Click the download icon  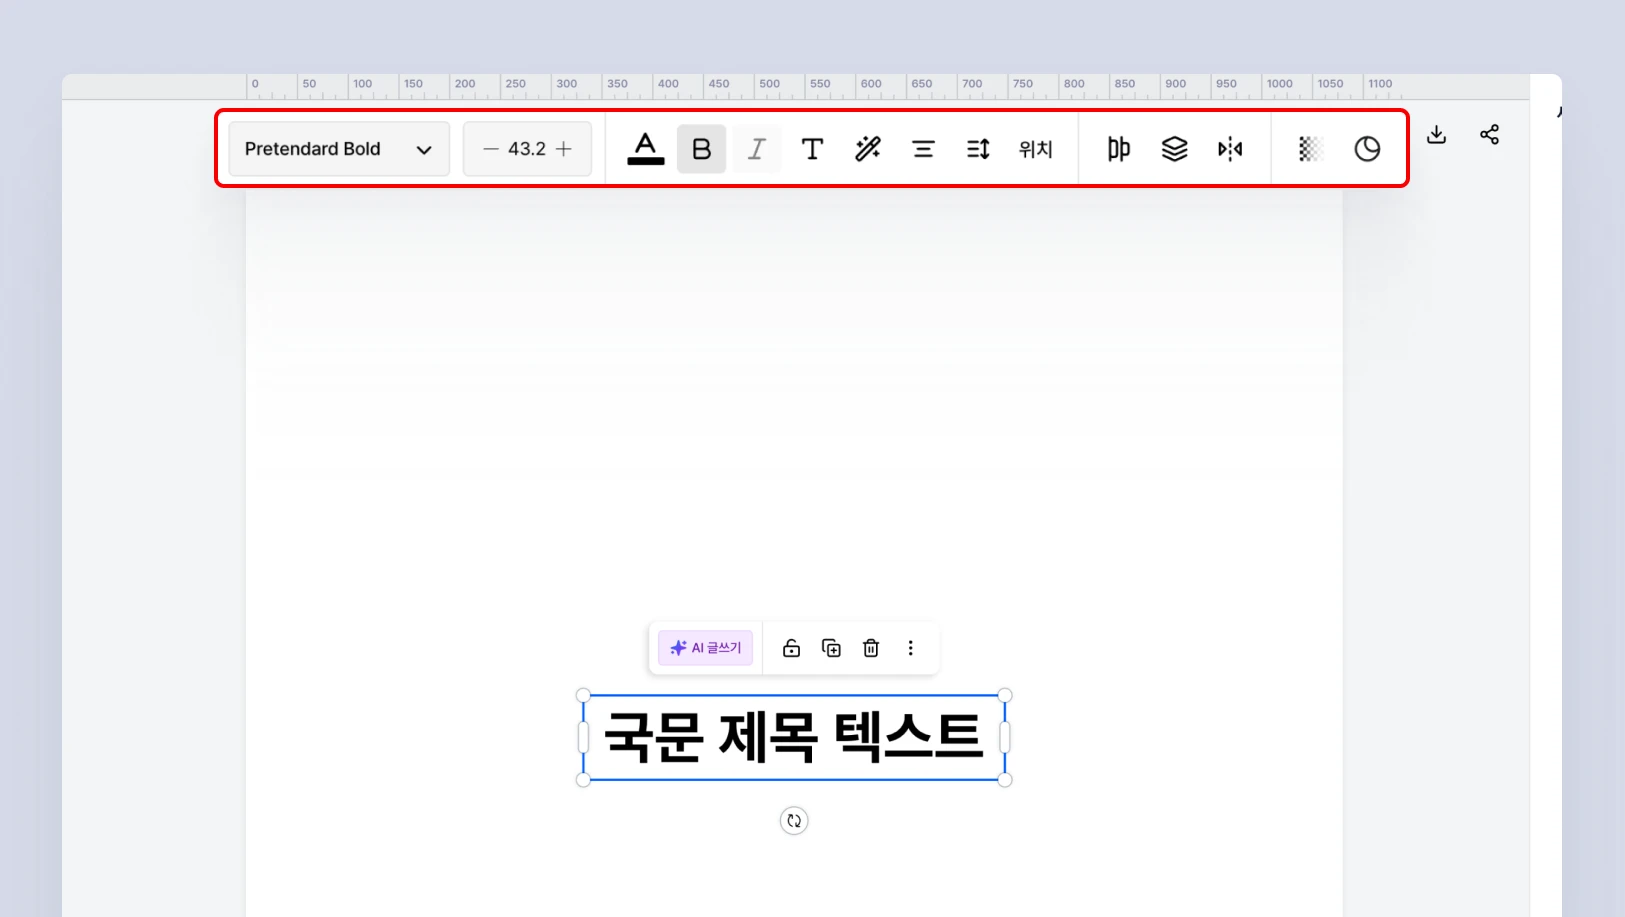1437,134
